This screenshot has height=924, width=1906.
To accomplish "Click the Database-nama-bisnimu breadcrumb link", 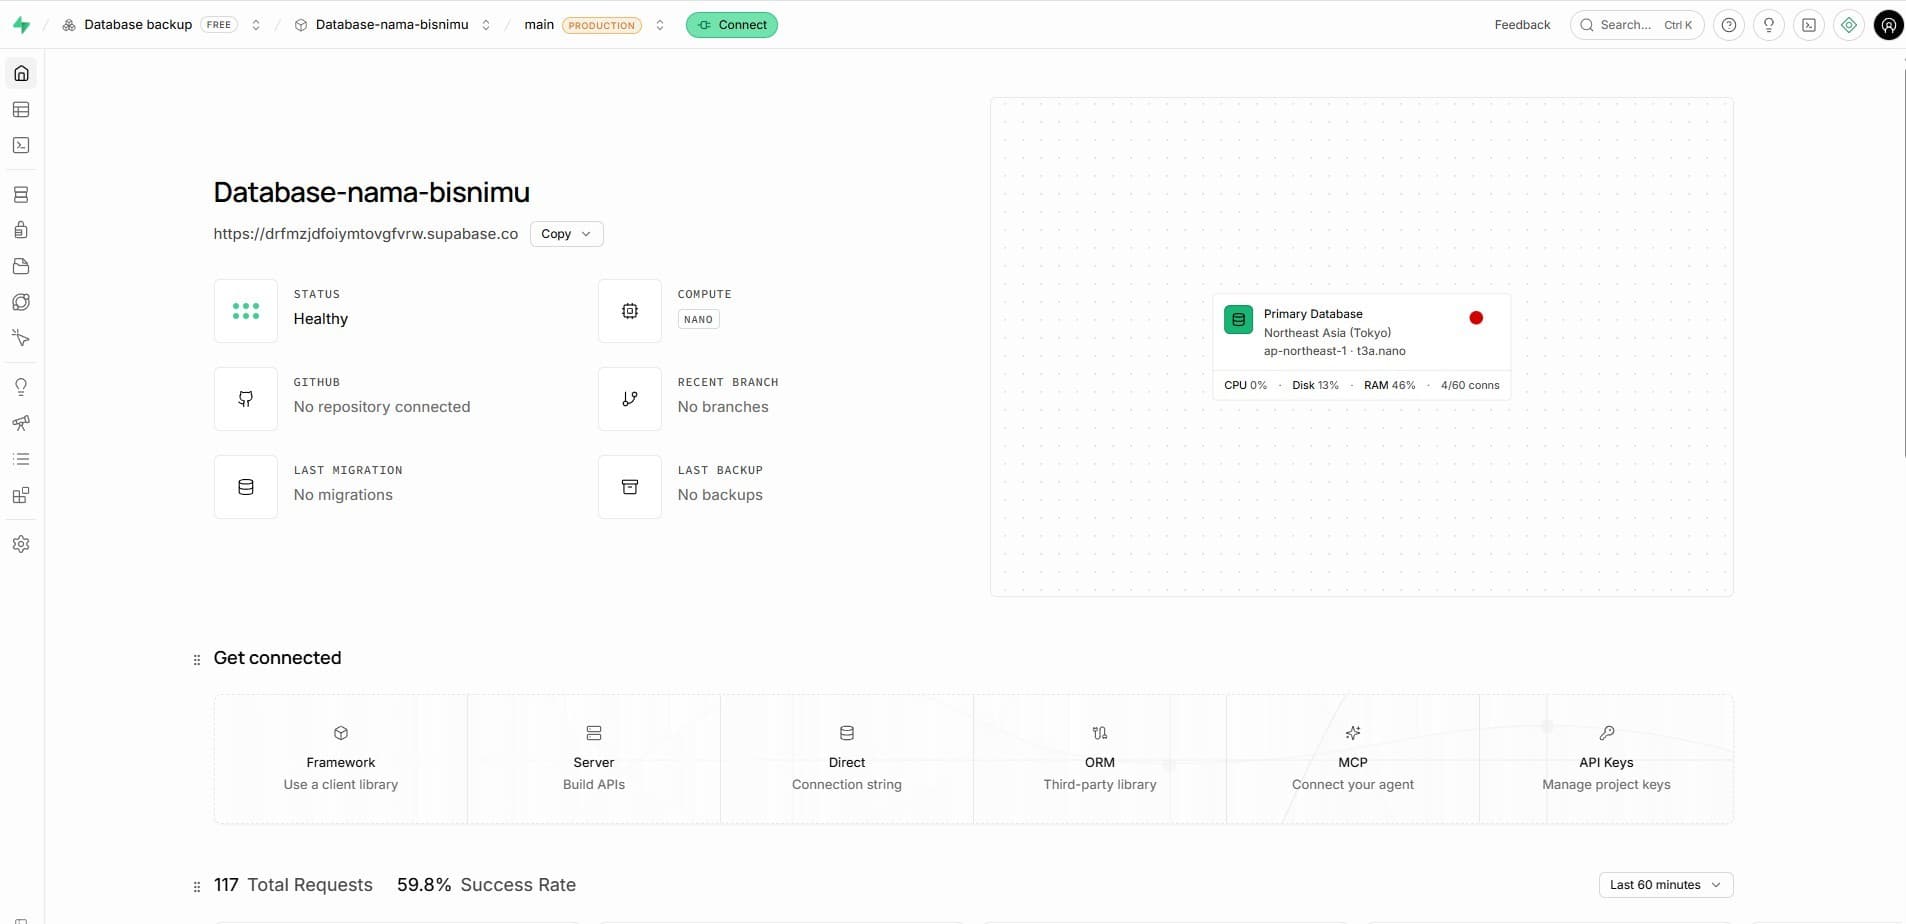I will point(381,25).
